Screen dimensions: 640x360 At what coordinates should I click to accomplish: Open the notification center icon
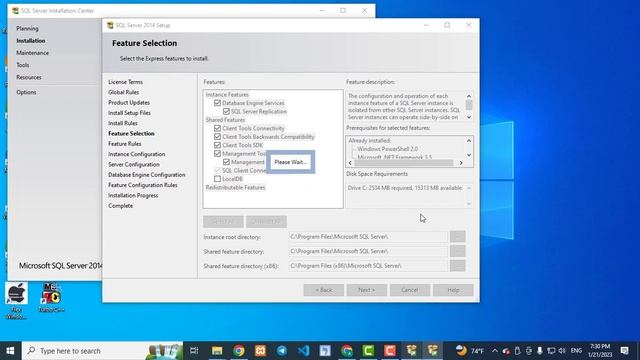[624, 351]
